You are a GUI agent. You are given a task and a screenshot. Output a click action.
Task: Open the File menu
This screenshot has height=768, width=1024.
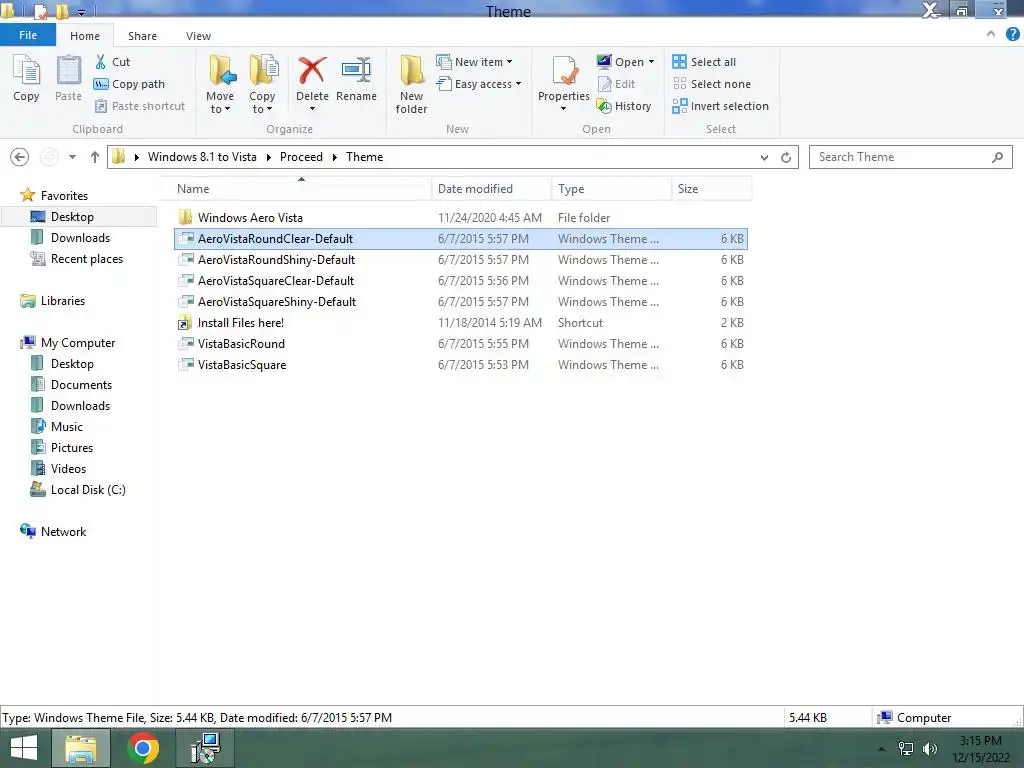click(x=28, y=35)
